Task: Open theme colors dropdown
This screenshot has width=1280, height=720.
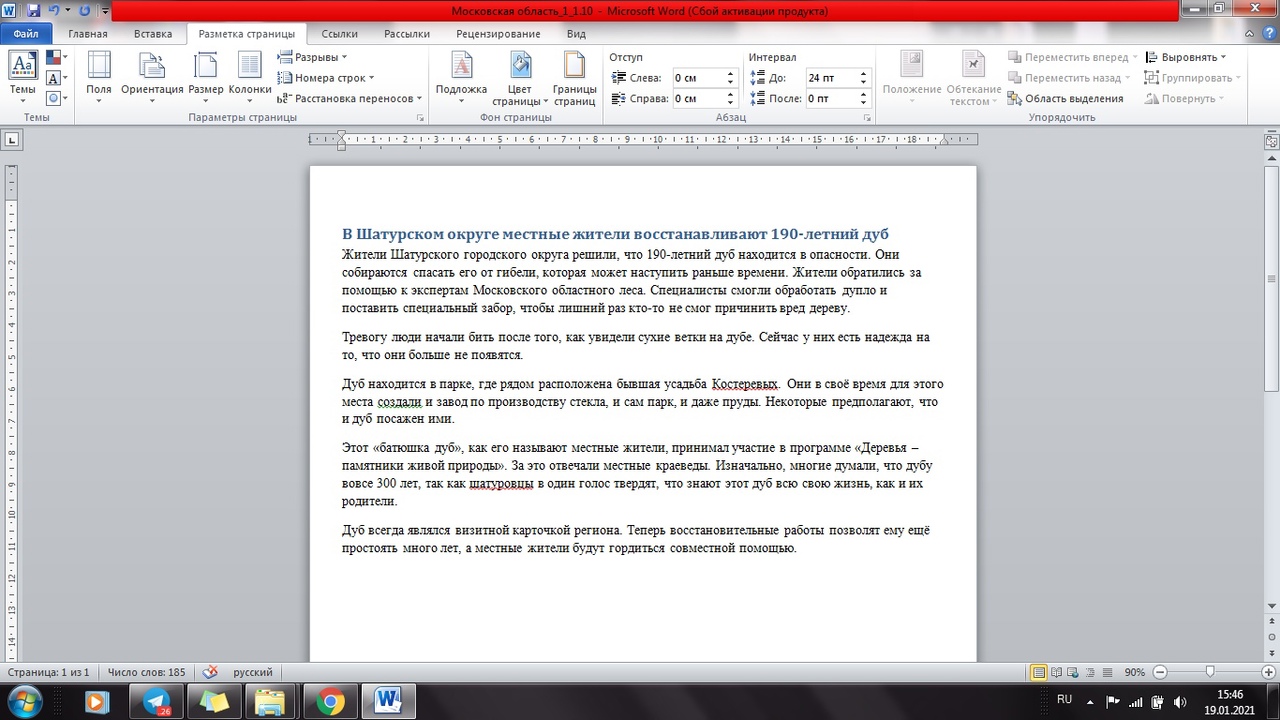Action: pos(57,58)
